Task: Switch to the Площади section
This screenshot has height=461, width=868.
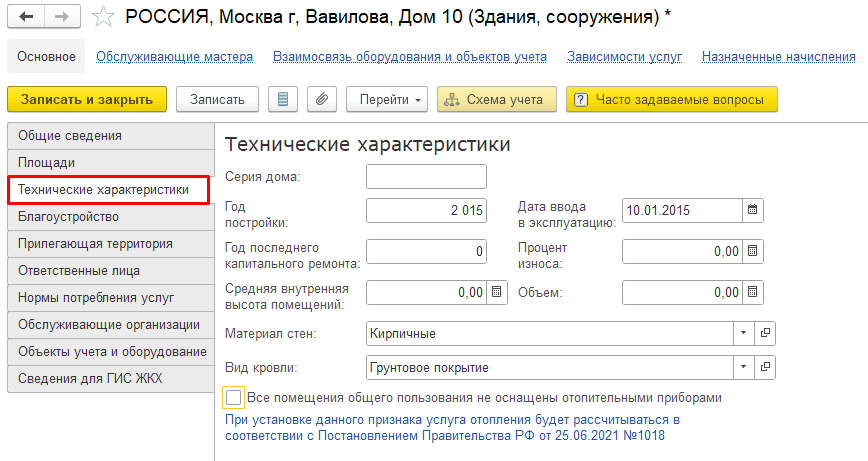Action: pos(111,163)
